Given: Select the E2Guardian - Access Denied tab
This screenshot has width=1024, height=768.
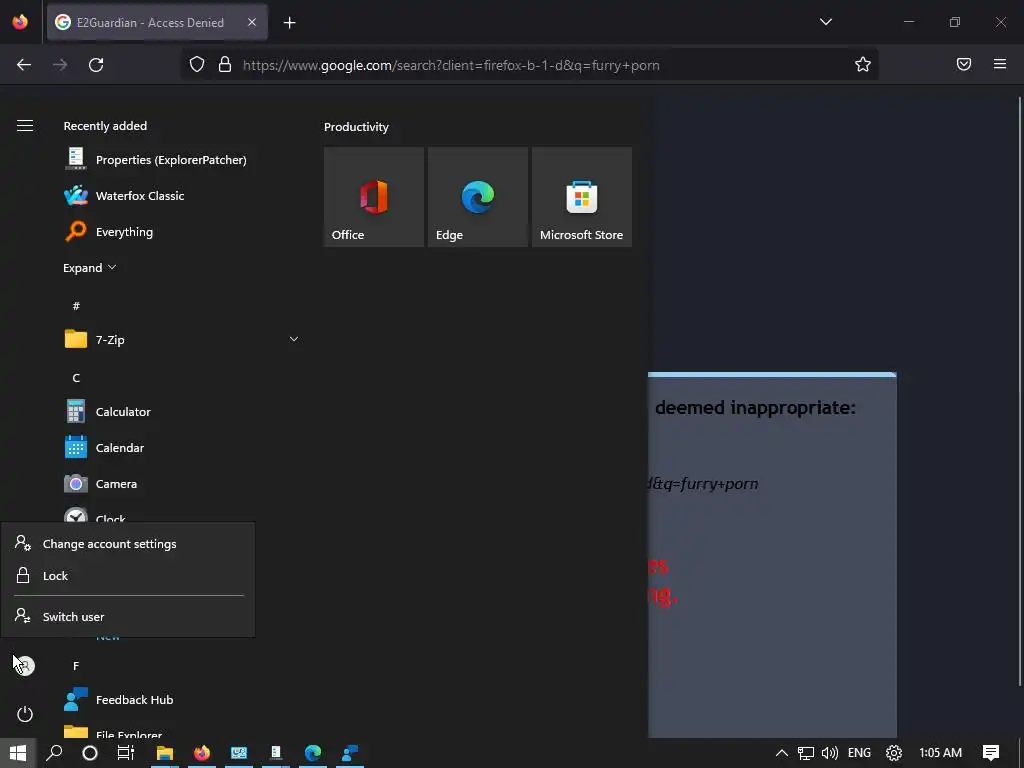Looking at the screenshot, I should tap(157, 23).
